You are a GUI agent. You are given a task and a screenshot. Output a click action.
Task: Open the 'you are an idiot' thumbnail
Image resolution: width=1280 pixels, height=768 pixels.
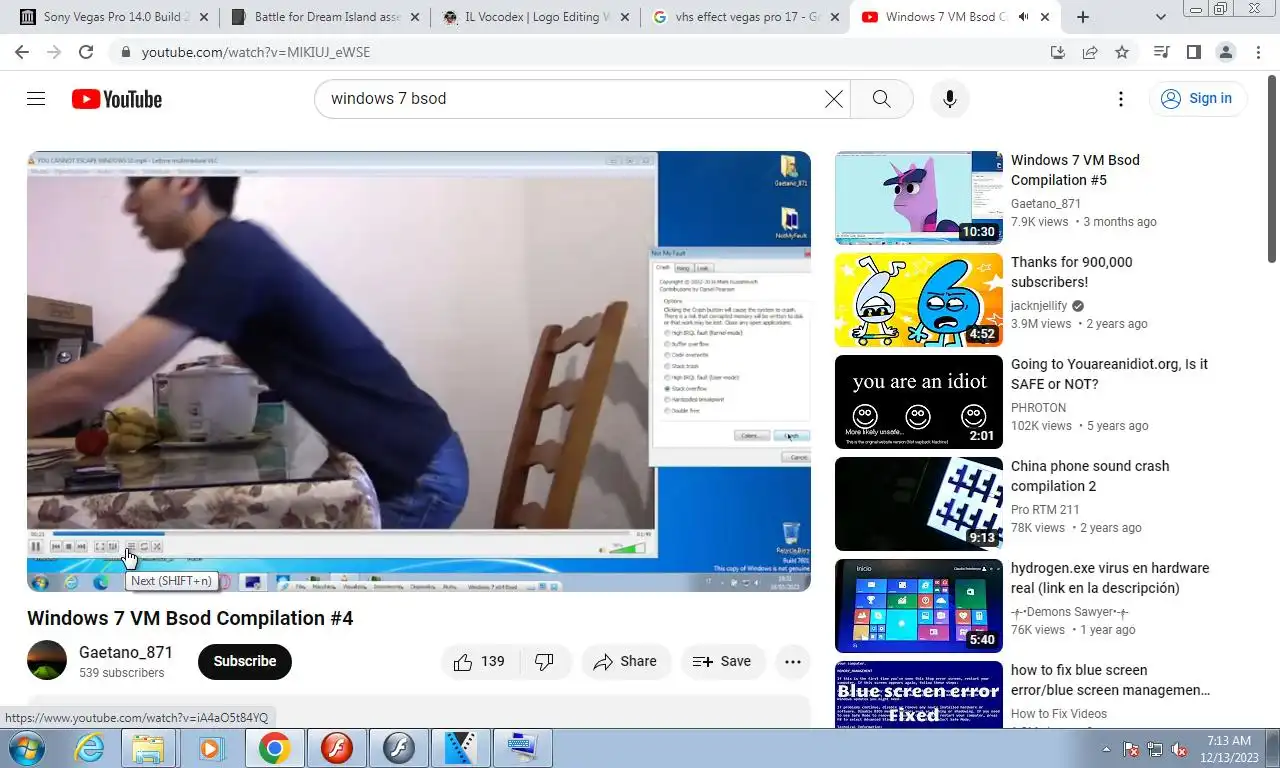[919, 402]
